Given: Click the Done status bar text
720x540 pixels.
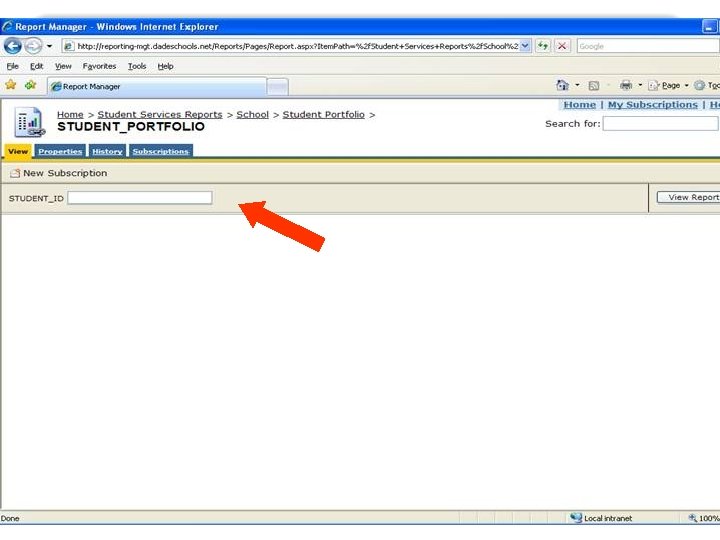Looking at the screenshot, I should coord(10,518).
